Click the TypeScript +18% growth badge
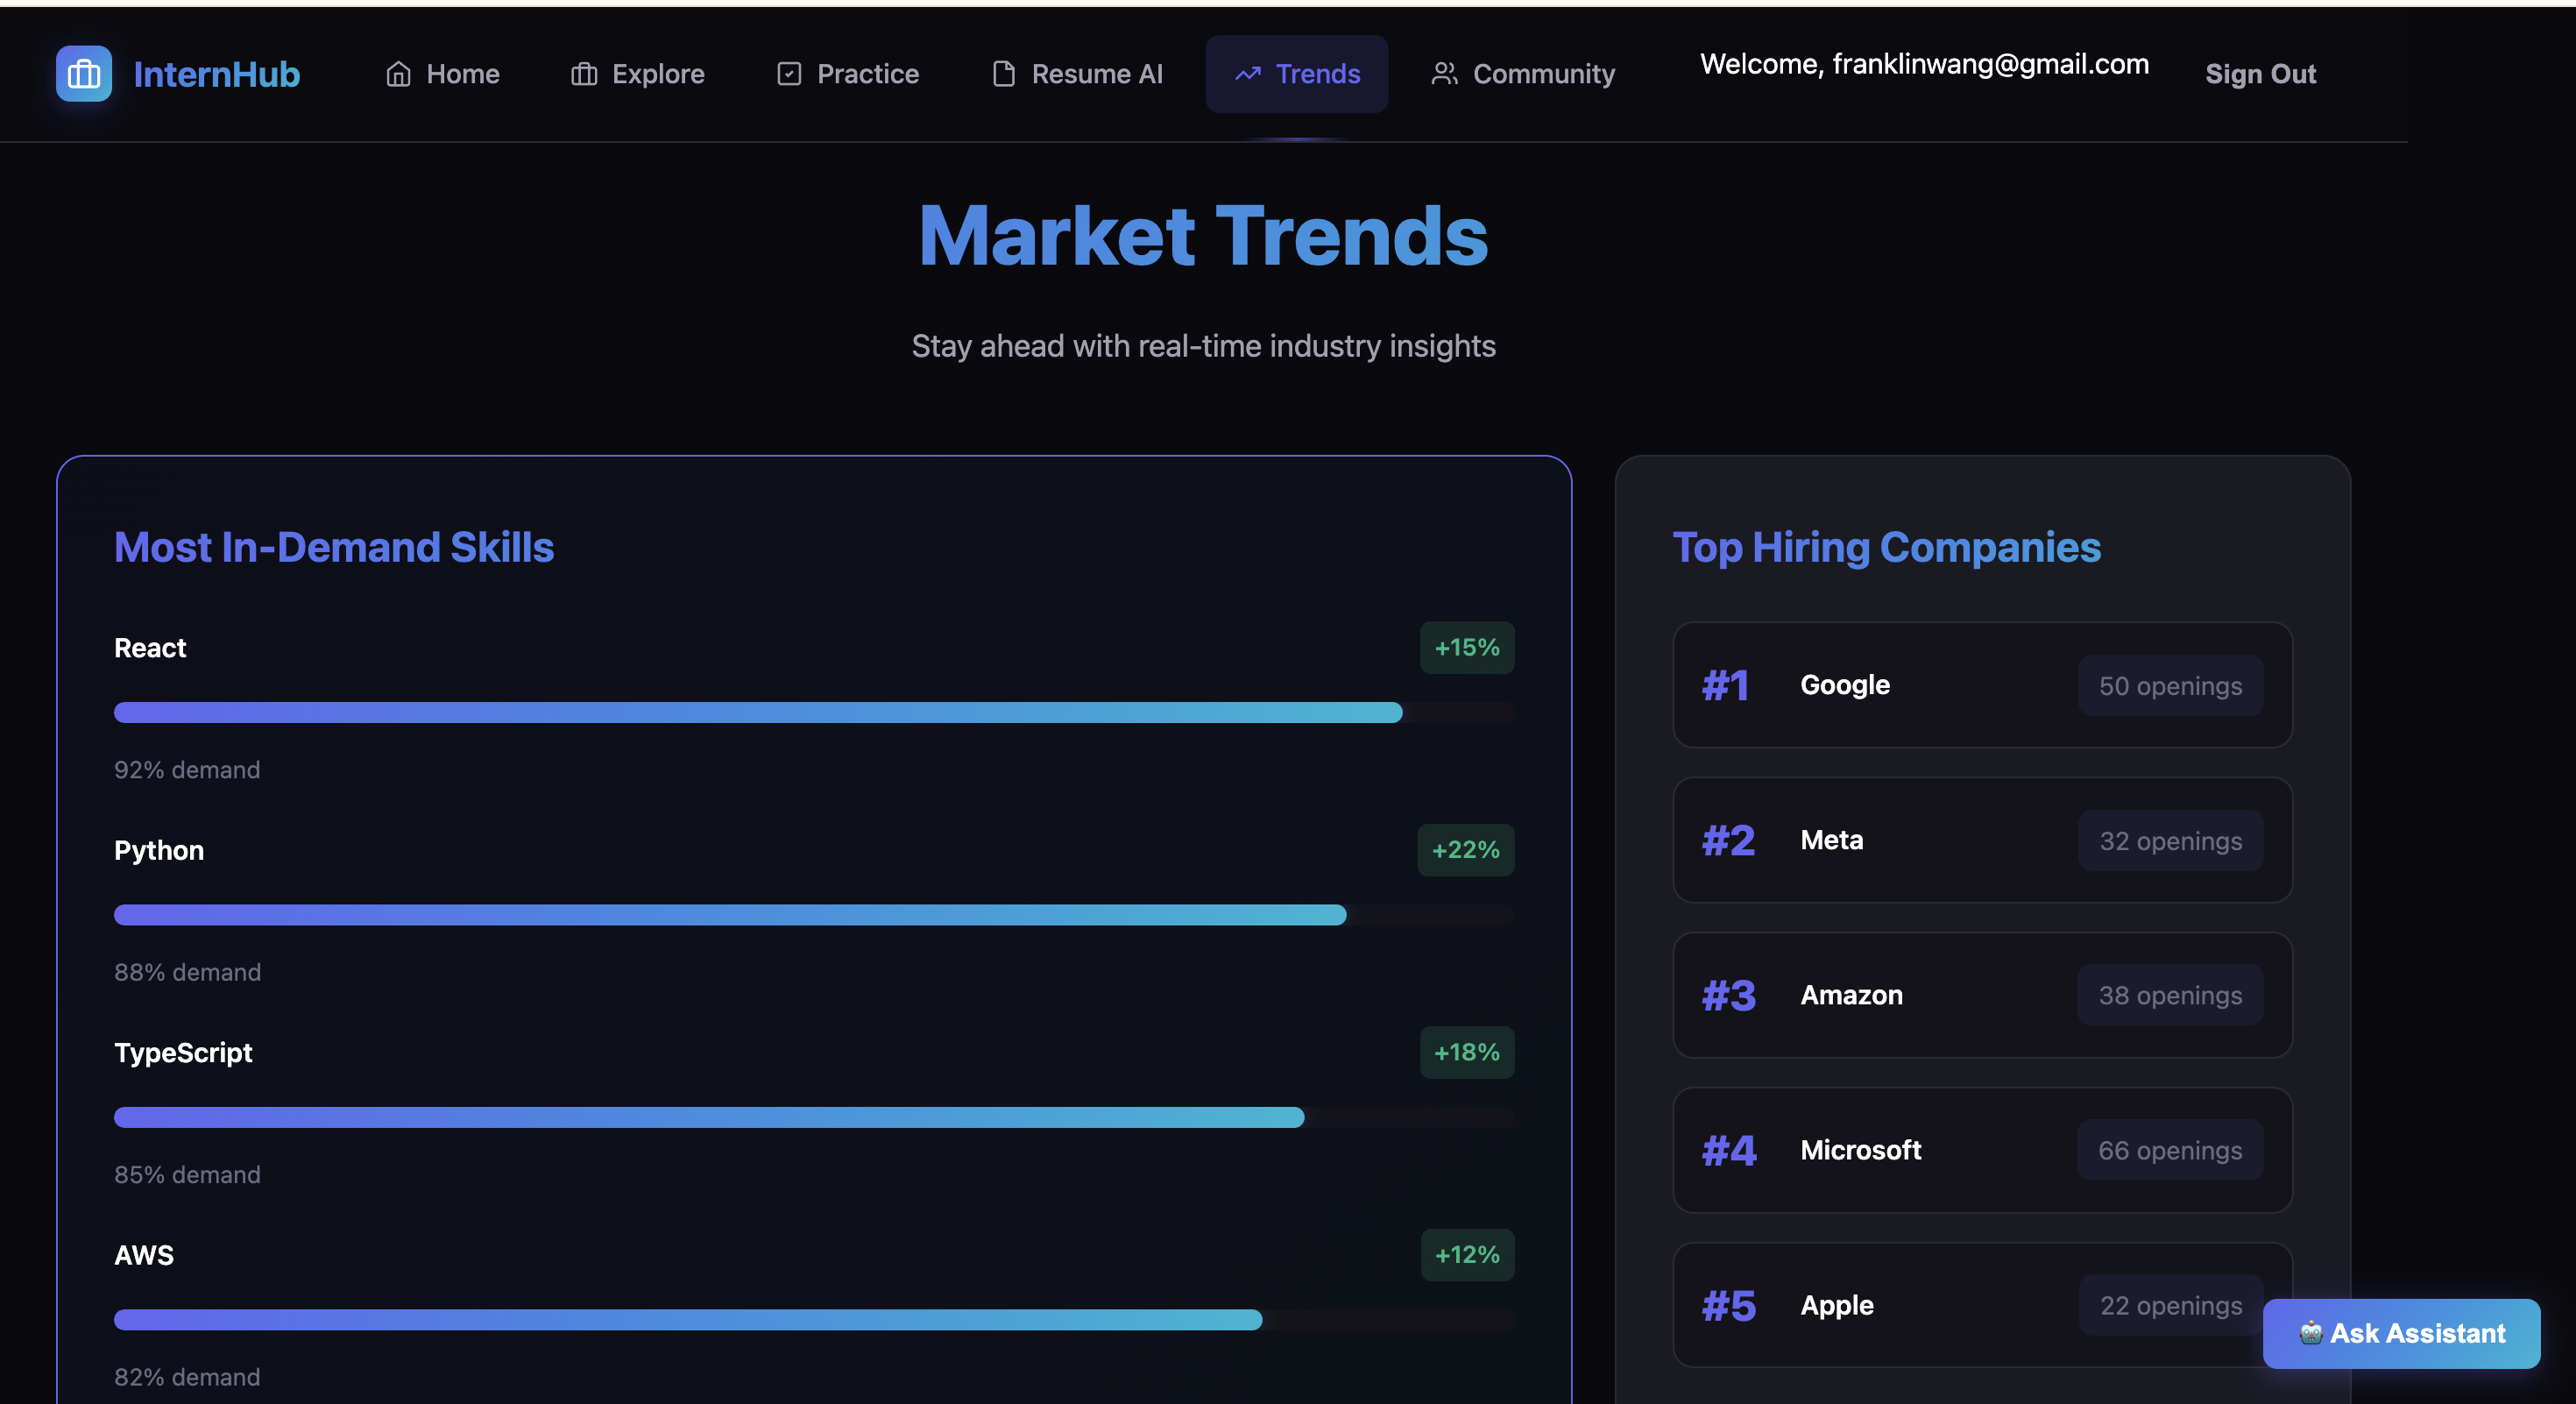Viewport: 2576px width, 1404px height. (x=1466, y=1052)
